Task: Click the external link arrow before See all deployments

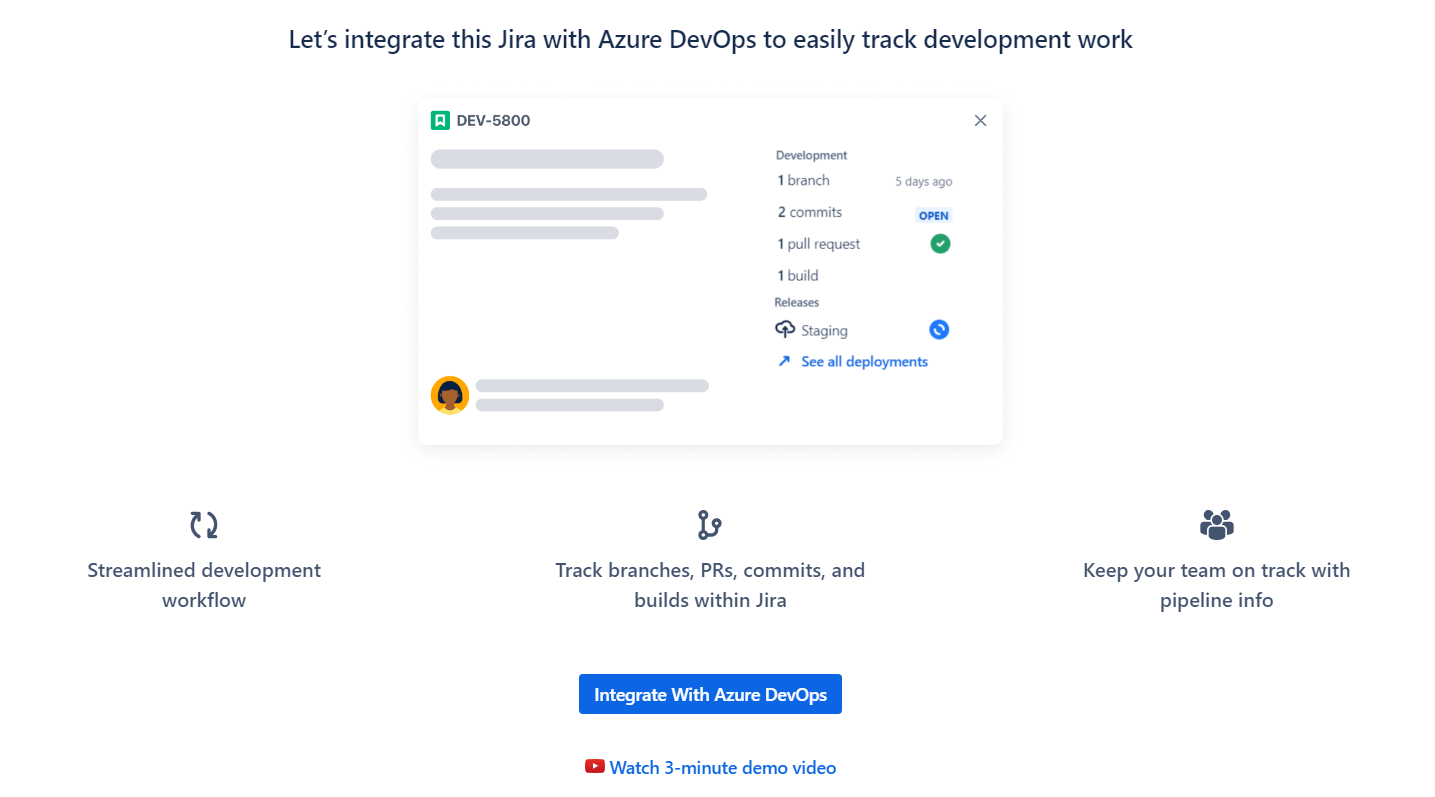Action: [x=785, y=361]
